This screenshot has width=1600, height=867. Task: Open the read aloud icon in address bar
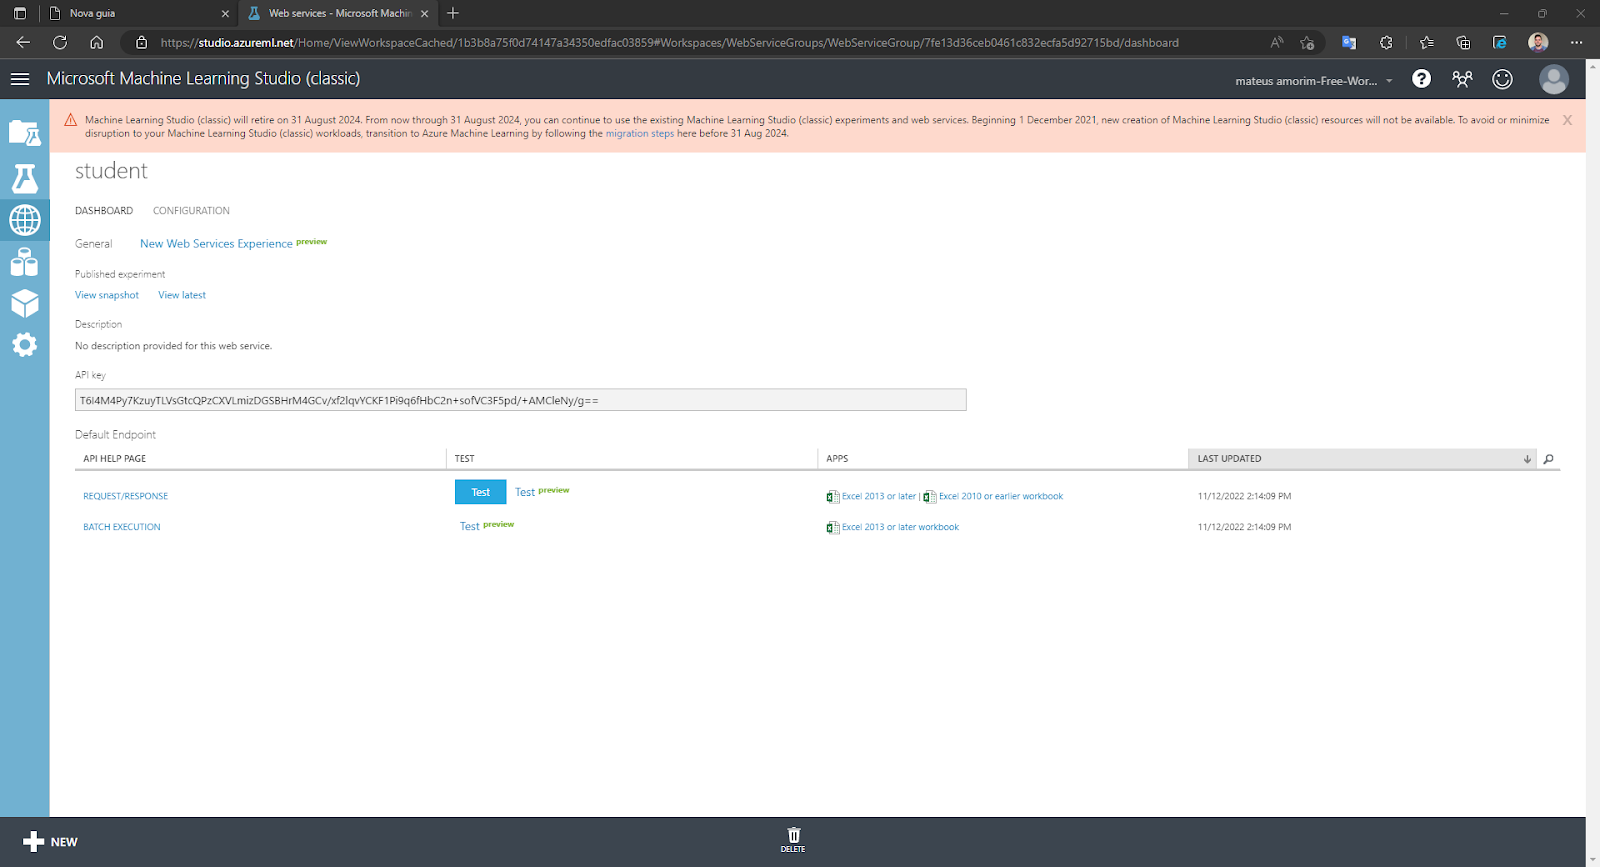coord(1276,42)
